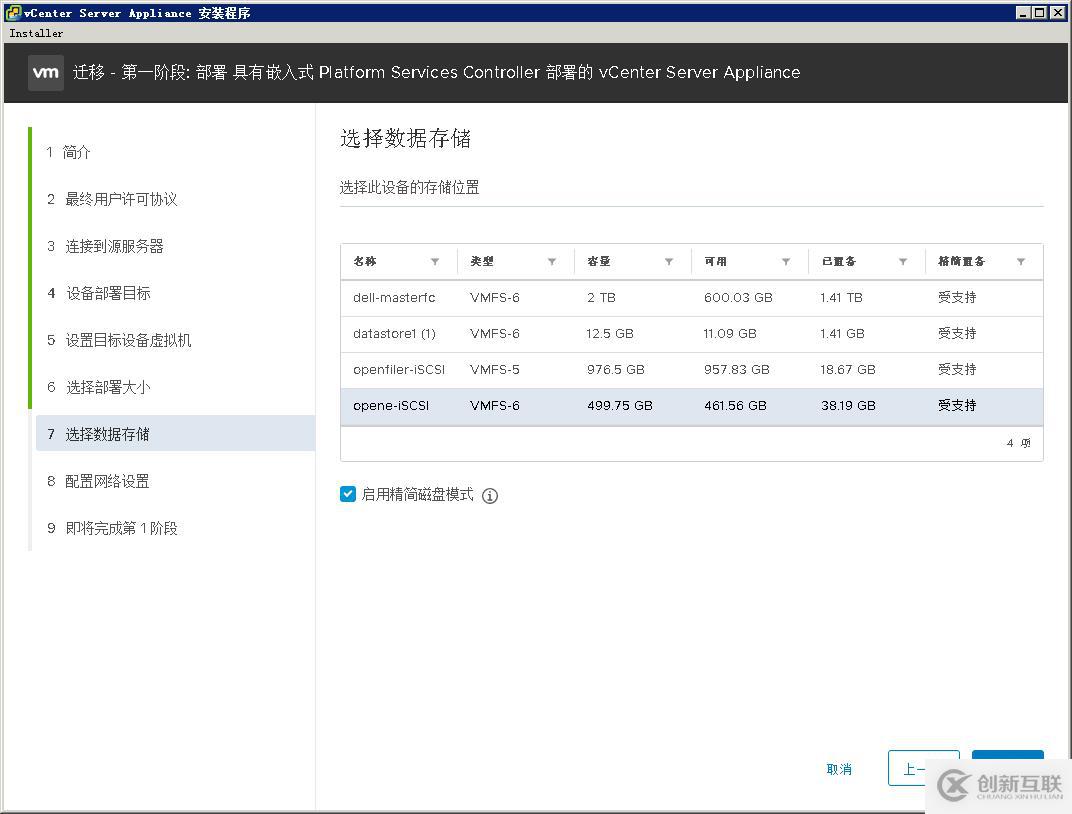Click the vCenter installer title bar icon
1072x814 pixels.
tap(12, 12)
